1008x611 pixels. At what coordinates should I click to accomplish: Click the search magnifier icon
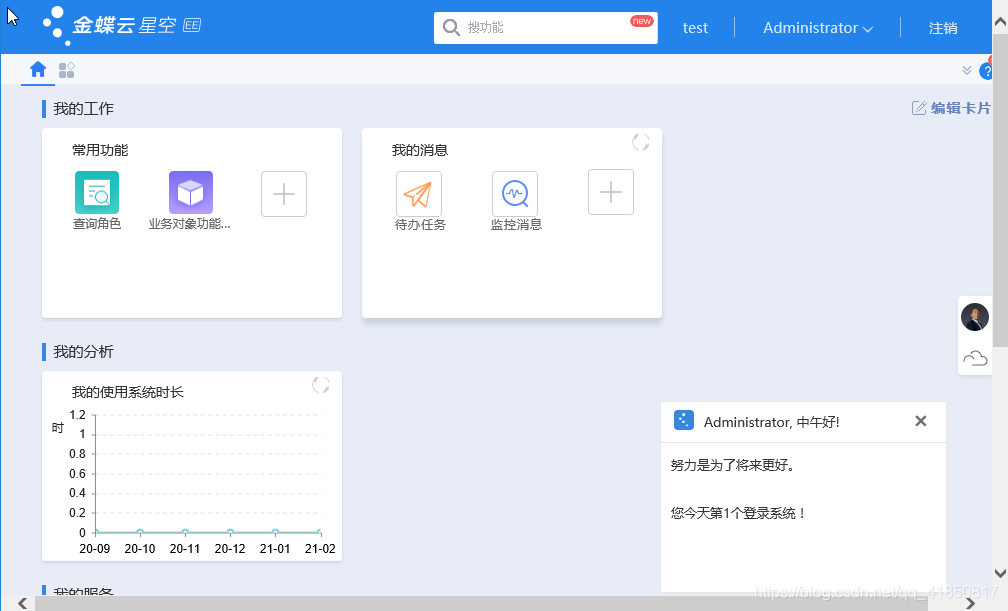point(450,27)
